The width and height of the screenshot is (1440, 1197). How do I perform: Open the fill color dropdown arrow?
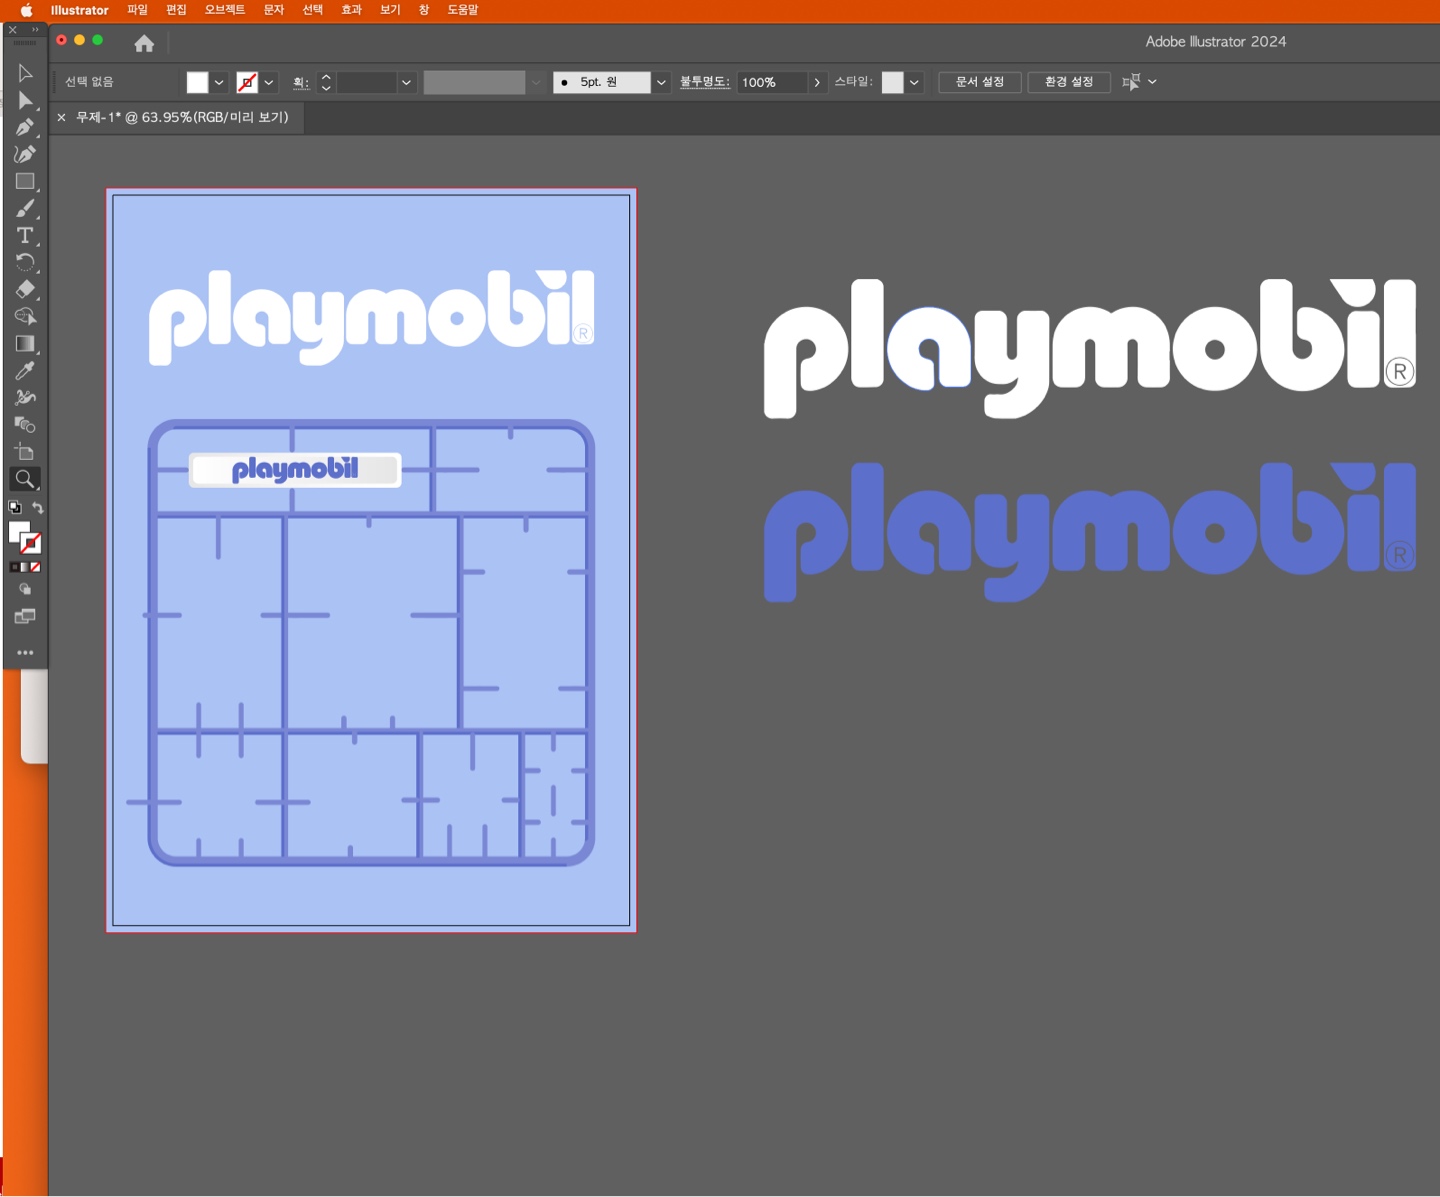tap(219, 82)
